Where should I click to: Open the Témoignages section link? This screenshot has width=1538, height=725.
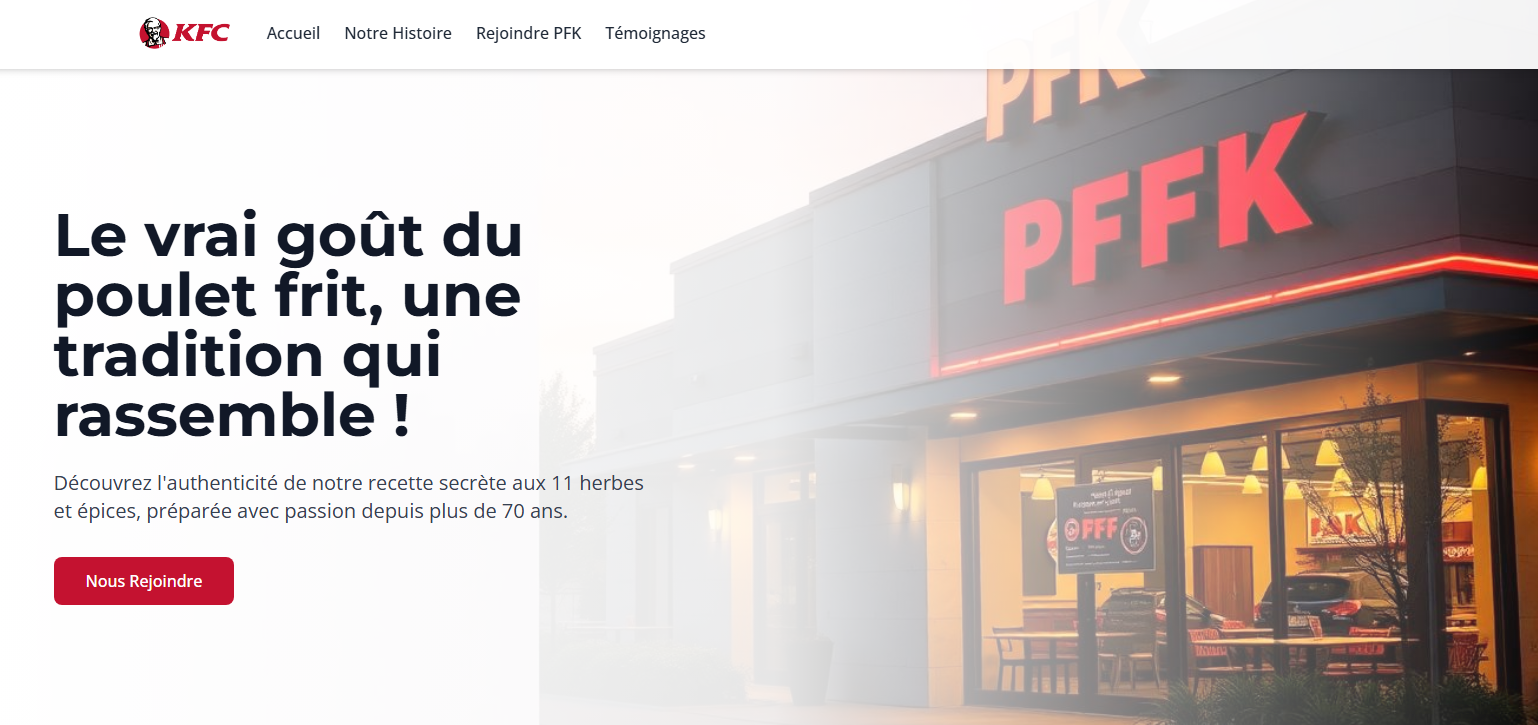[x=655, y=33]
